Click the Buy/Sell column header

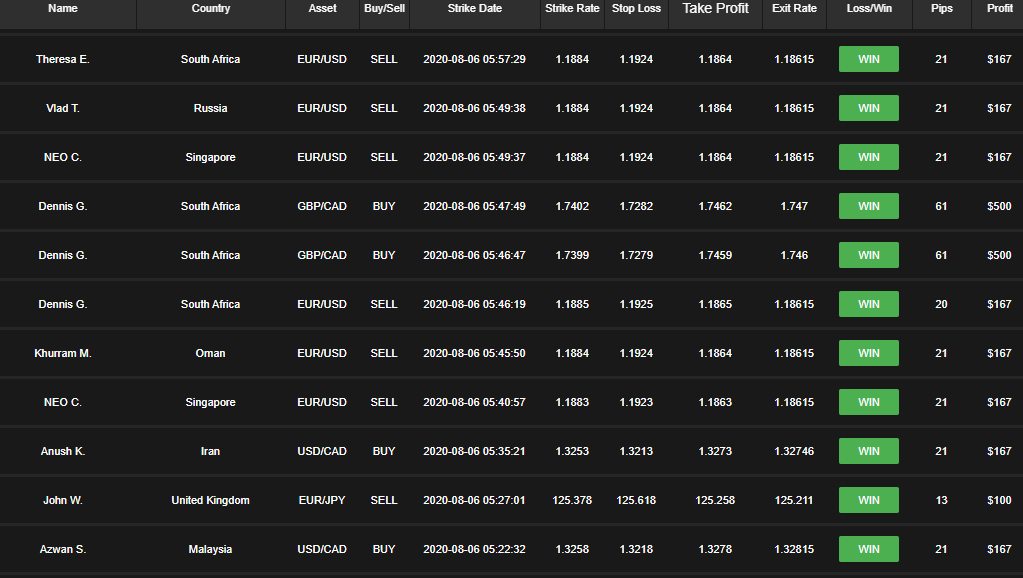(384, 8)
